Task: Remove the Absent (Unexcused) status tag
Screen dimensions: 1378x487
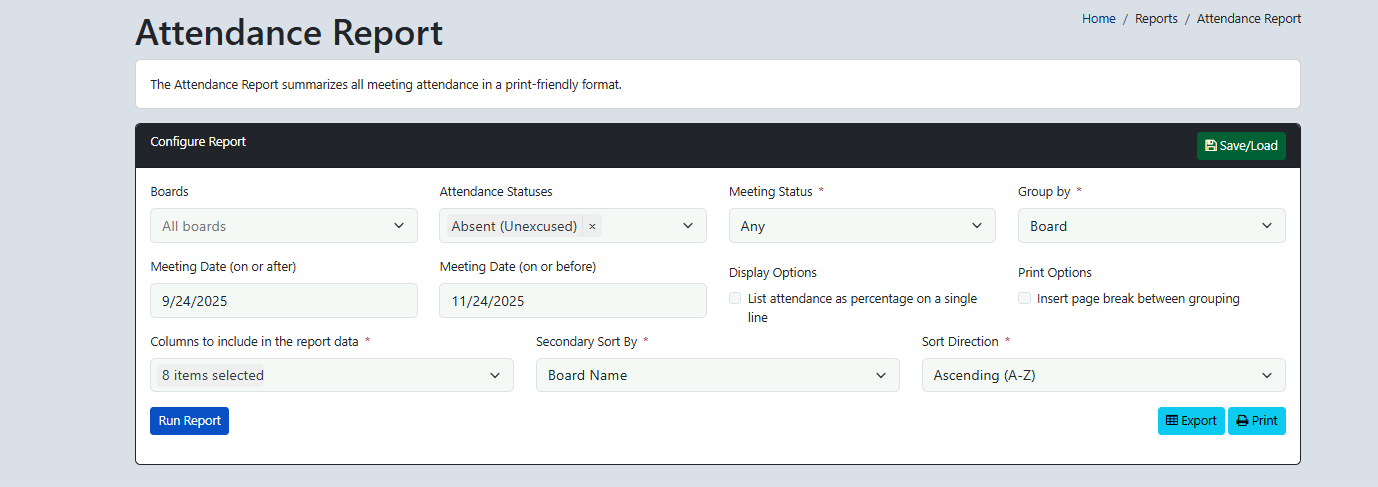Action: [x=592, y=226]
